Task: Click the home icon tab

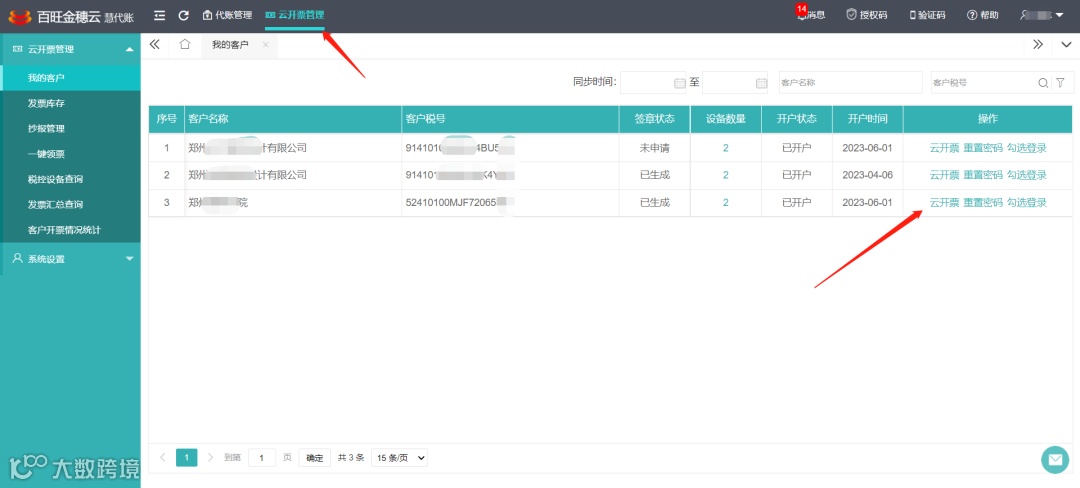Action: coord(185,45)
